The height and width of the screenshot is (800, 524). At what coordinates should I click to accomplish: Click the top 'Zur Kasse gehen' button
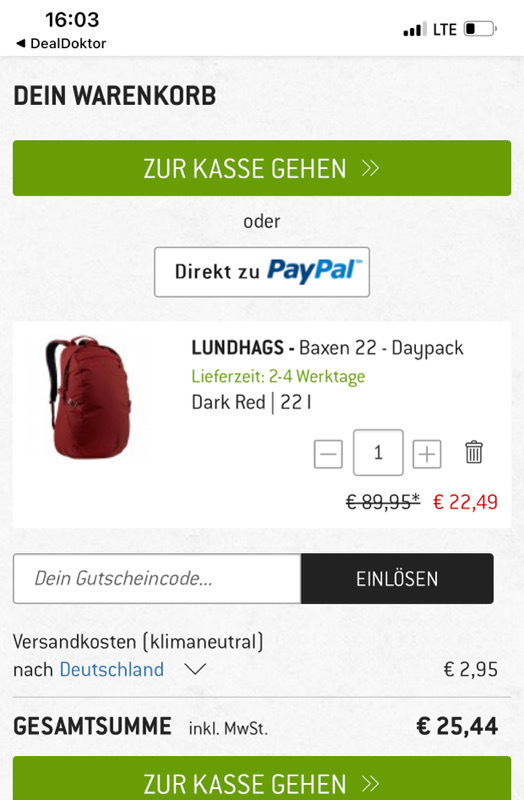tap(262, 168)
